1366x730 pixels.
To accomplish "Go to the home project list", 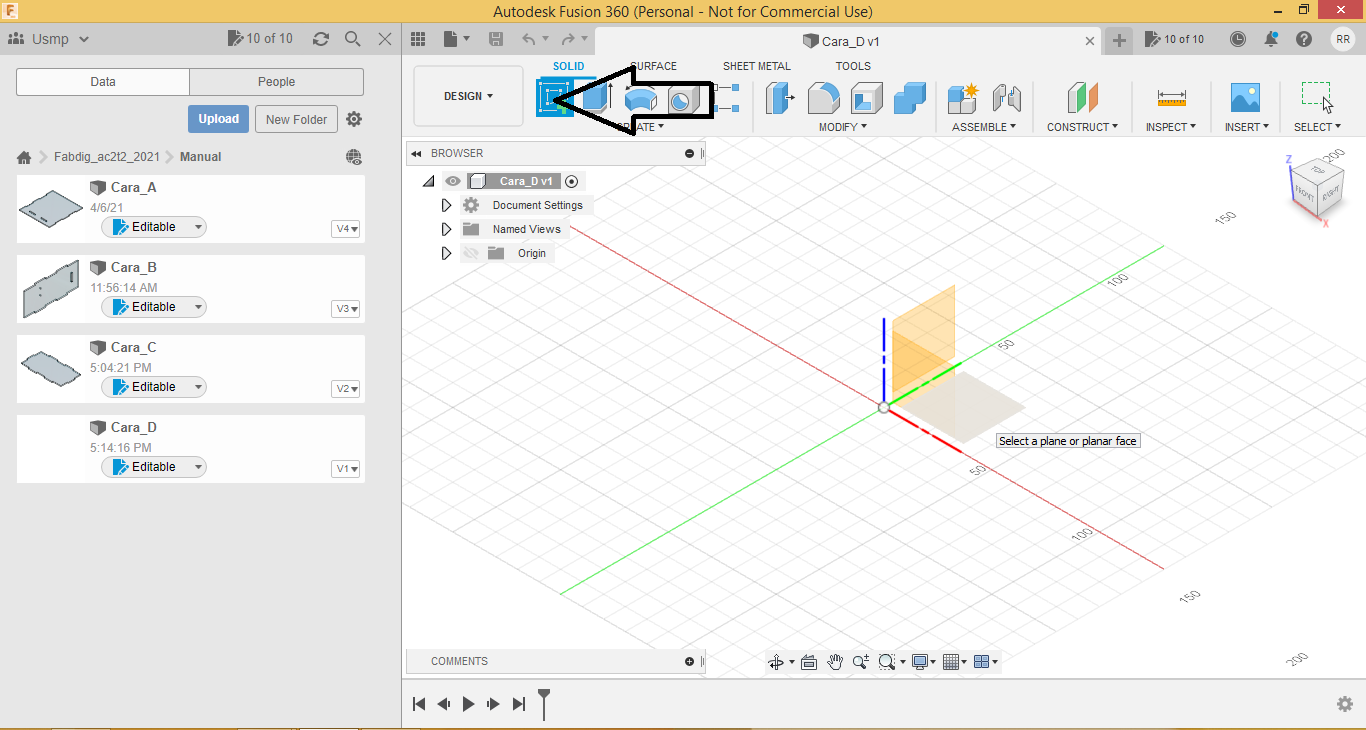I will pos(24,157).
